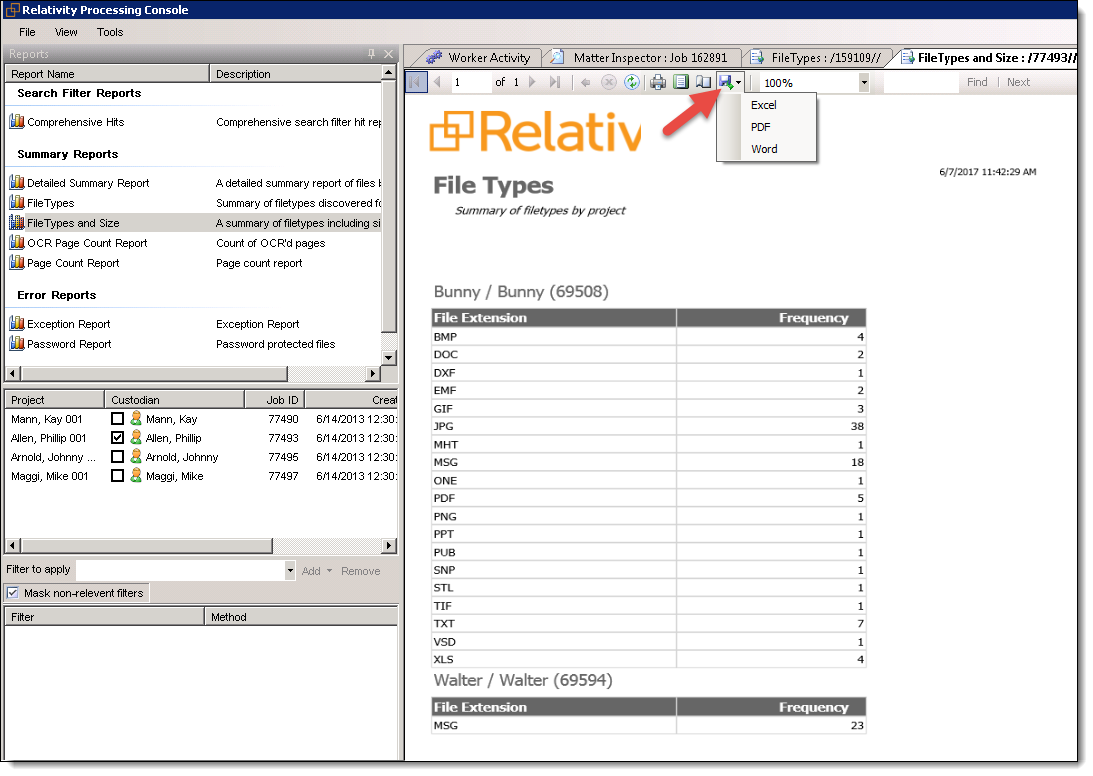This screenshot has width=1093, height=776.
Task: Check the checkbox for custodian Mann, Kay
Action: 117,418
